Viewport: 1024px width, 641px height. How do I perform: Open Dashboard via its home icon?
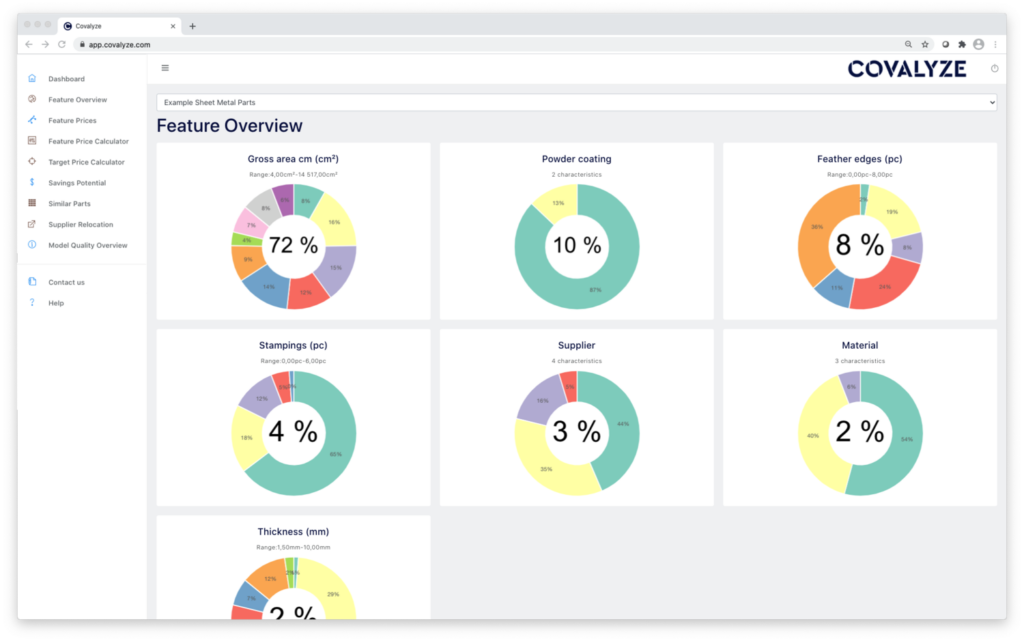(x=32, y=78)
